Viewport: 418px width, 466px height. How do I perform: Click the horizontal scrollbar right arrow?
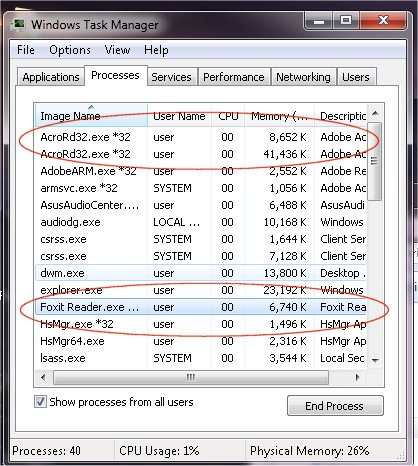pyautogui.click(x=358, y=377)
